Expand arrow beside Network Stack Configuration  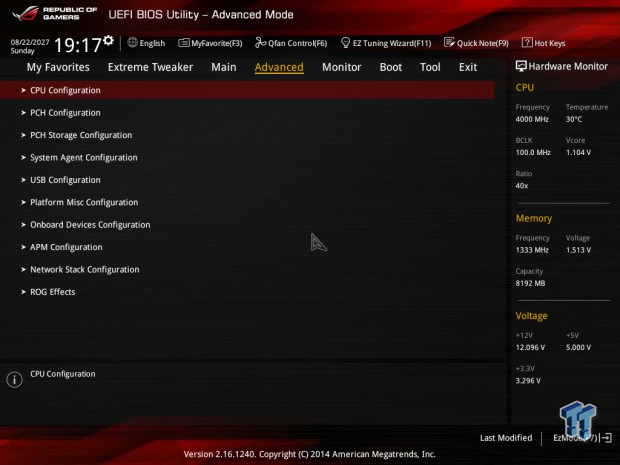coord(23,269)
